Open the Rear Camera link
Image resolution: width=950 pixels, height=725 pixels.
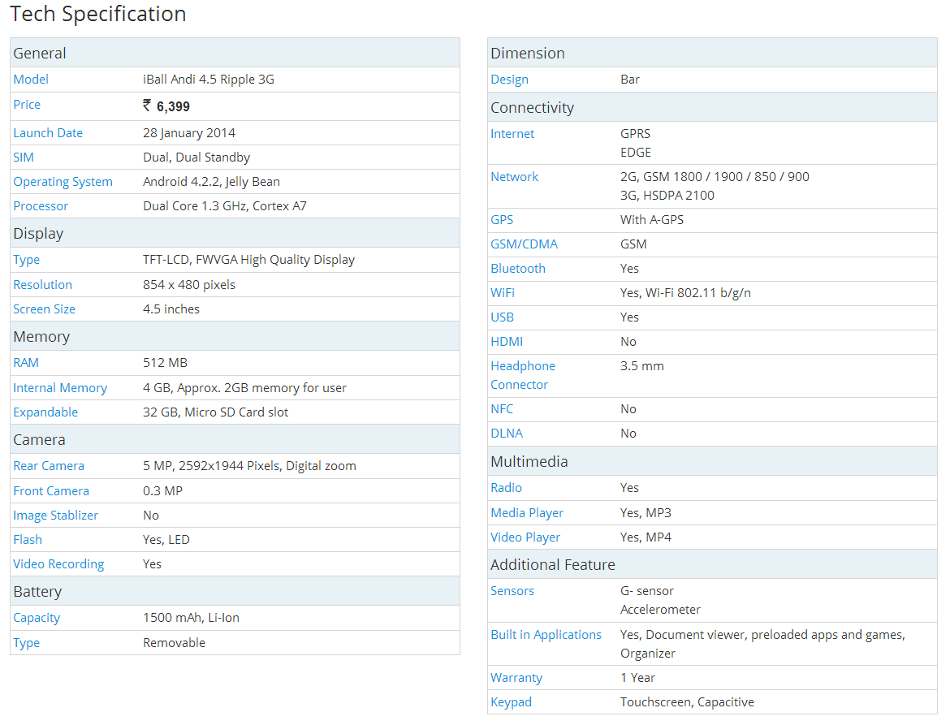coord(49,466)
